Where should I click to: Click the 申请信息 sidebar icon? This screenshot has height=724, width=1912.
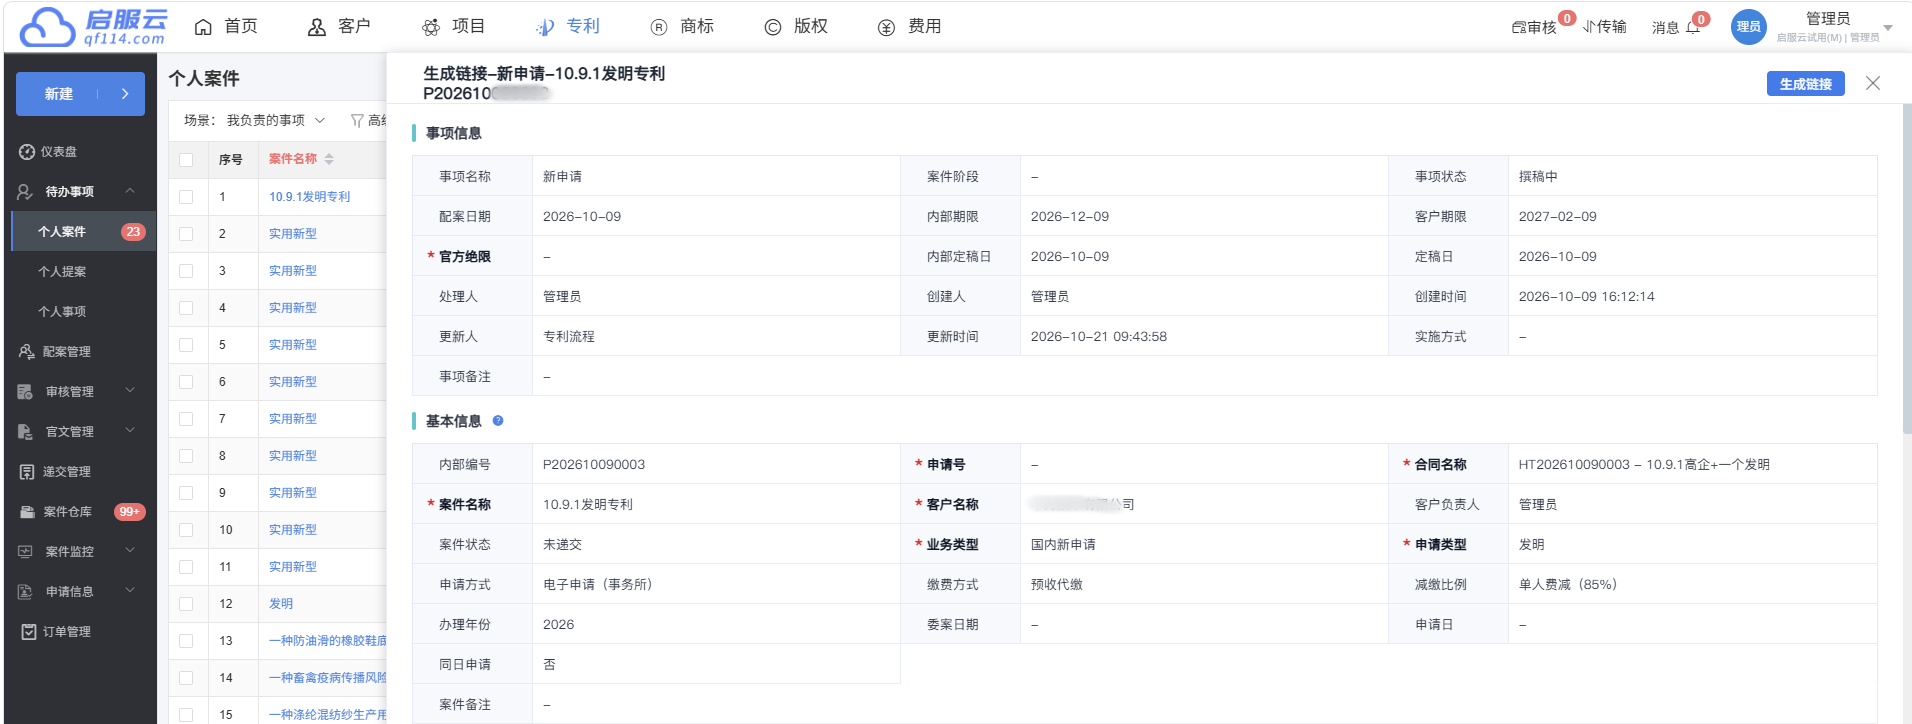[x=26, y=592]
